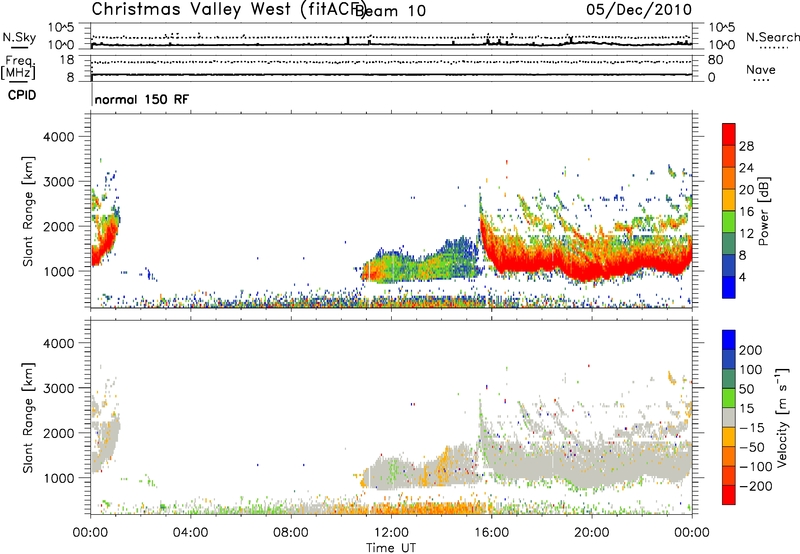This screenshot has height=554, width=800.
Task: Click the date "05/Dec/2010"
Action: click(639, 9)
